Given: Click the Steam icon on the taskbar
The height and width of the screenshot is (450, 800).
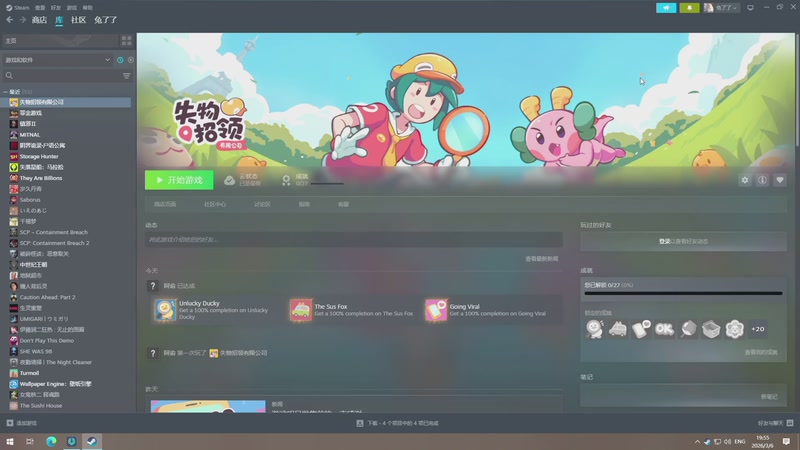Looking at the screenshot, I should click(92, 441).
